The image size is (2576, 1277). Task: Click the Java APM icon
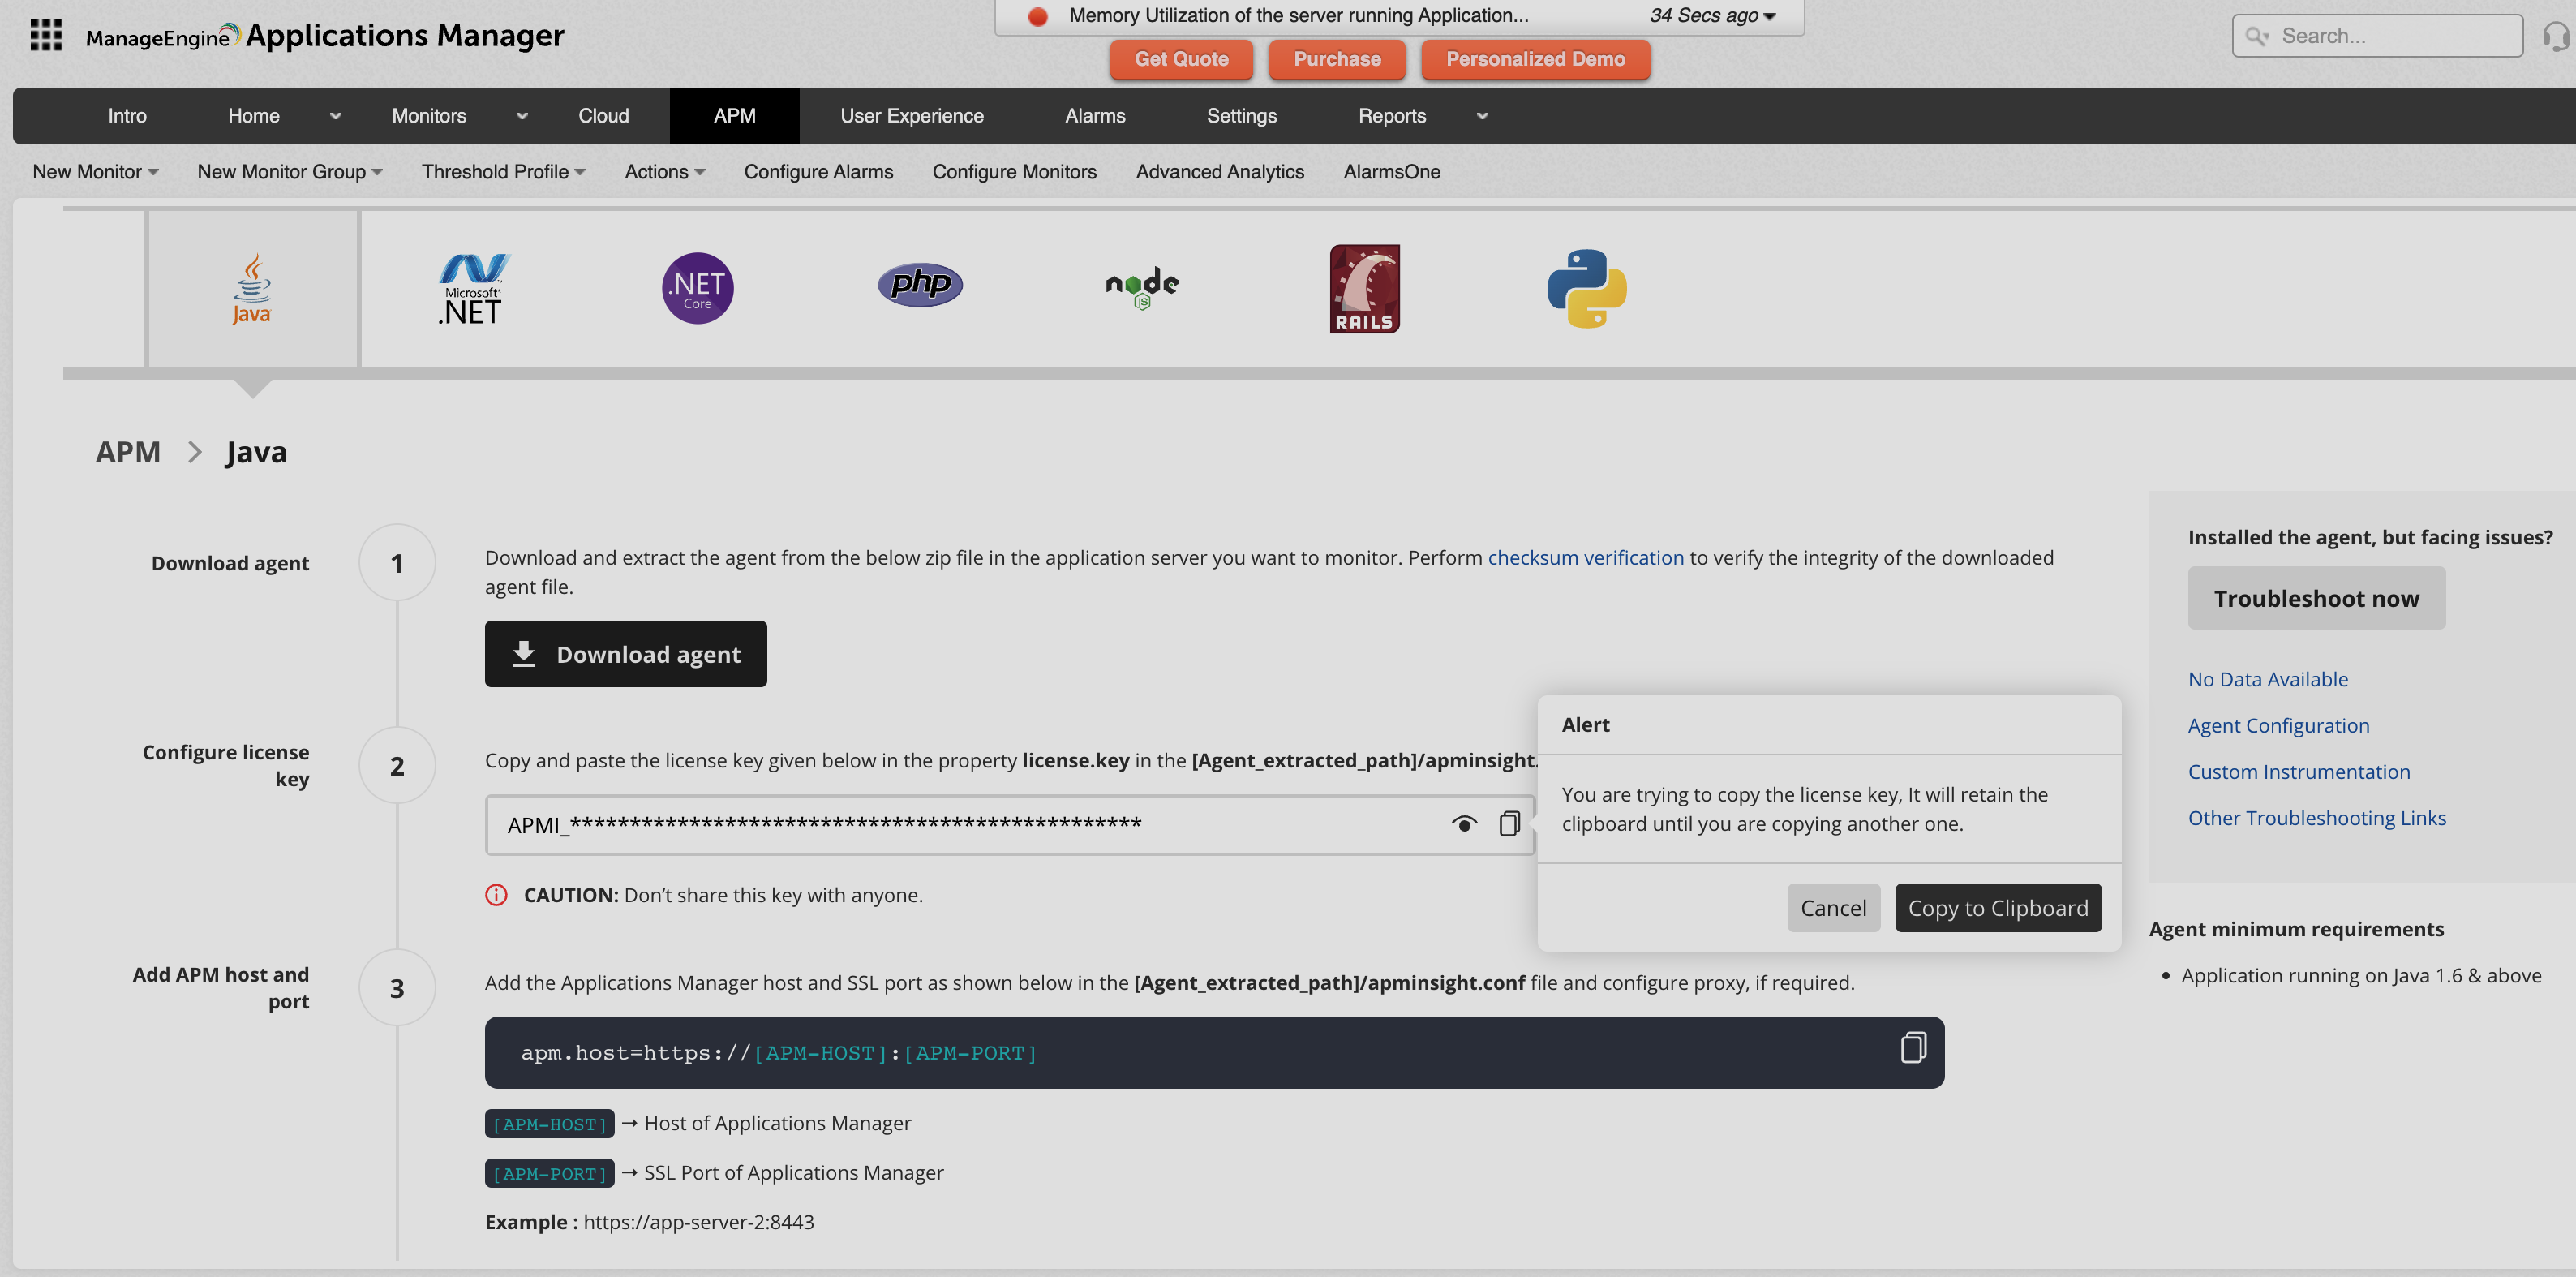click(x=250, y=288)
